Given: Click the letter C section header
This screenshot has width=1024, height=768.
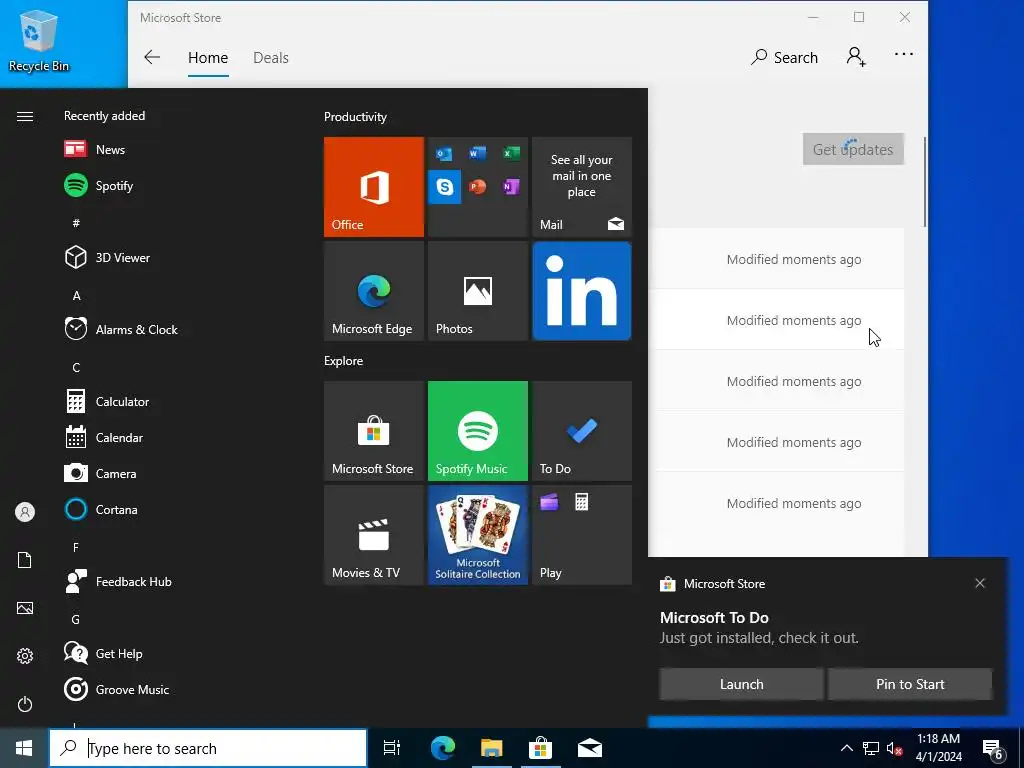Looking at the screenshot, I should (76, 367).
